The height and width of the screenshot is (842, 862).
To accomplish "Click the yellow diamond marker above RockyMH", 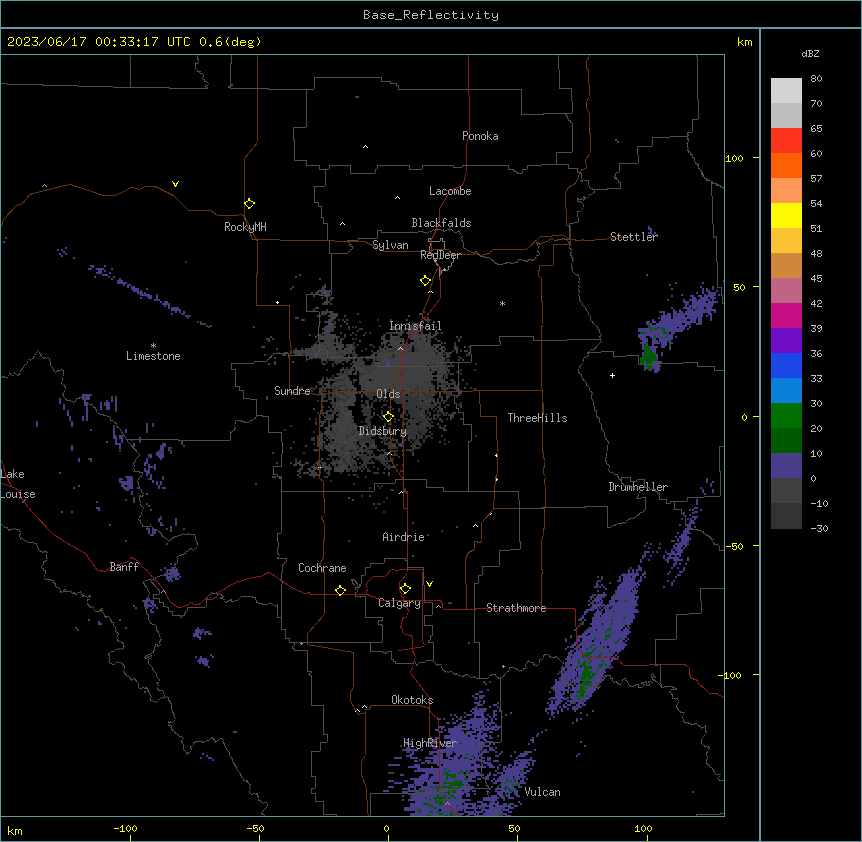I will point(249,203).
